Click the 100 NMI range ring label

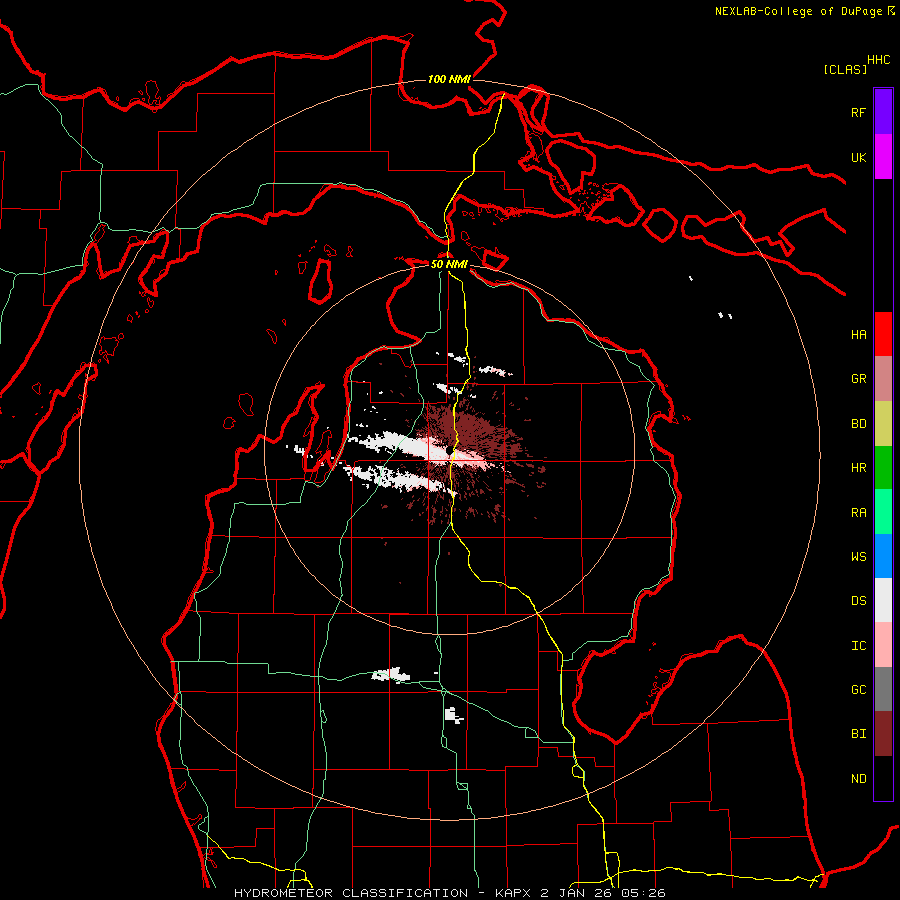click(449, 79)
